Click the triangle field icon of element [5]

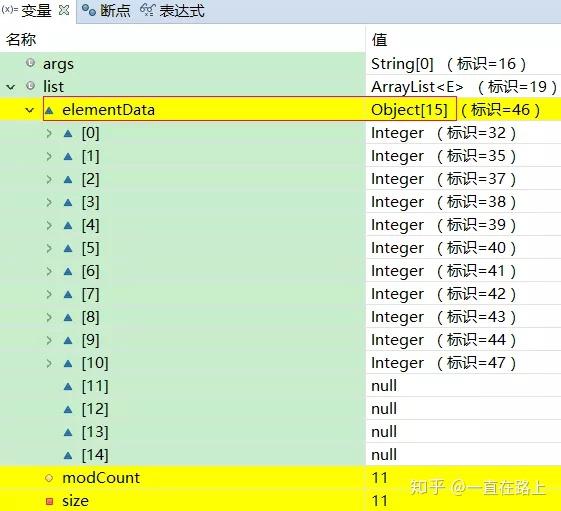[x=68, y=249]
